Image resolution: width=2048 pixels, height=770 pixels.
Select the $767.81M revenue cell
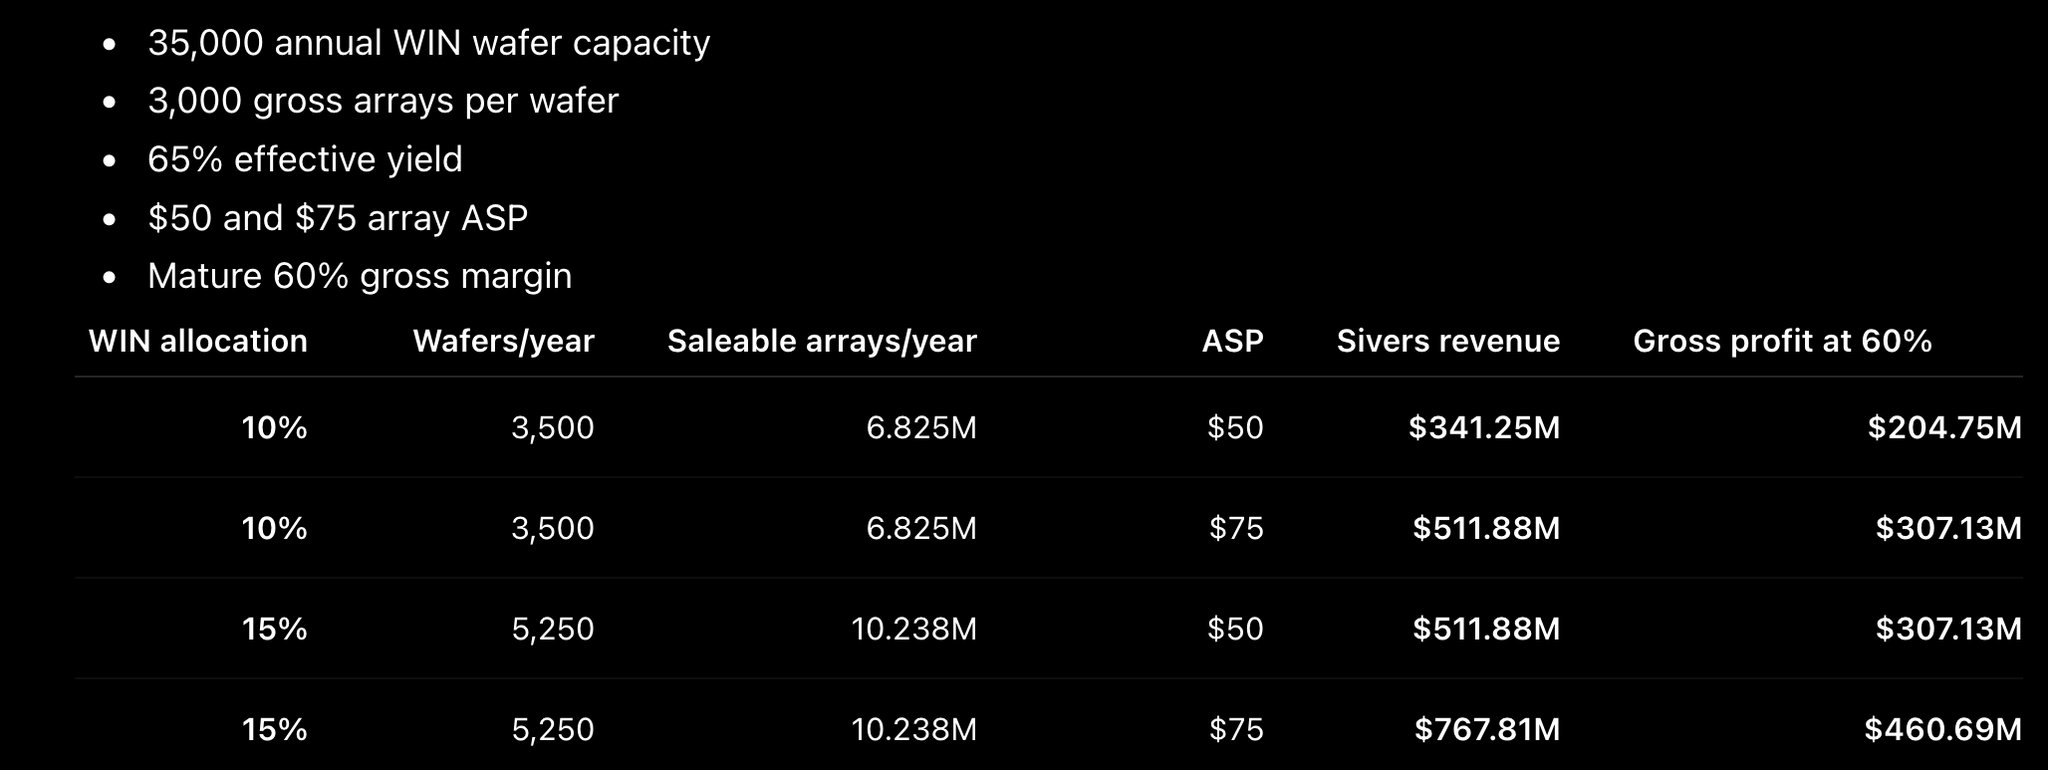tap(1487, 729)
